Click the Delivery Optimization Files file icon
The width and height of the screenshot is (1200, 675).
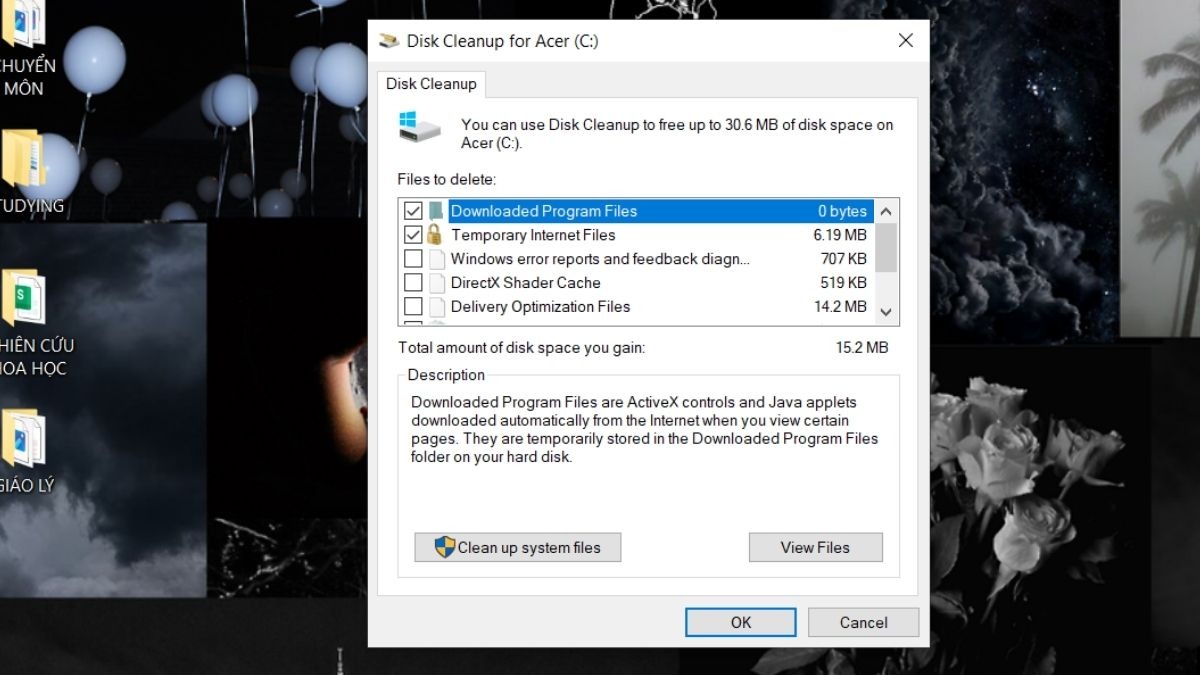coord(437,307)
